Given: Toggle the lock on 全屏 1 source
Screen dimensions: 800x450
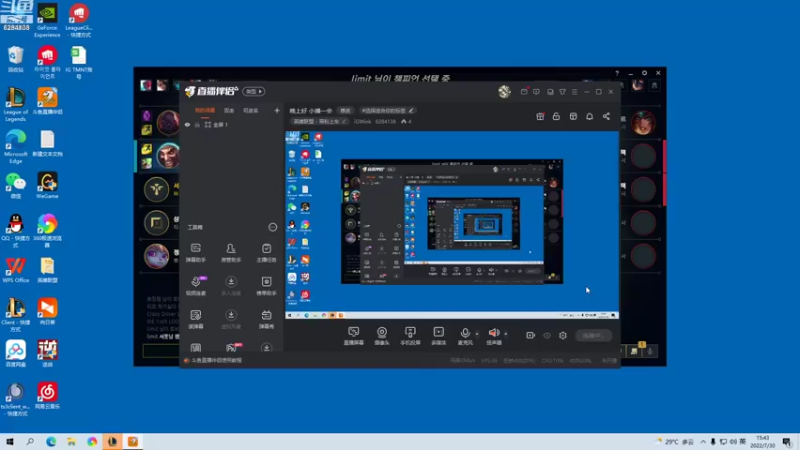Looking at the screenshot, I should [197, 124].
